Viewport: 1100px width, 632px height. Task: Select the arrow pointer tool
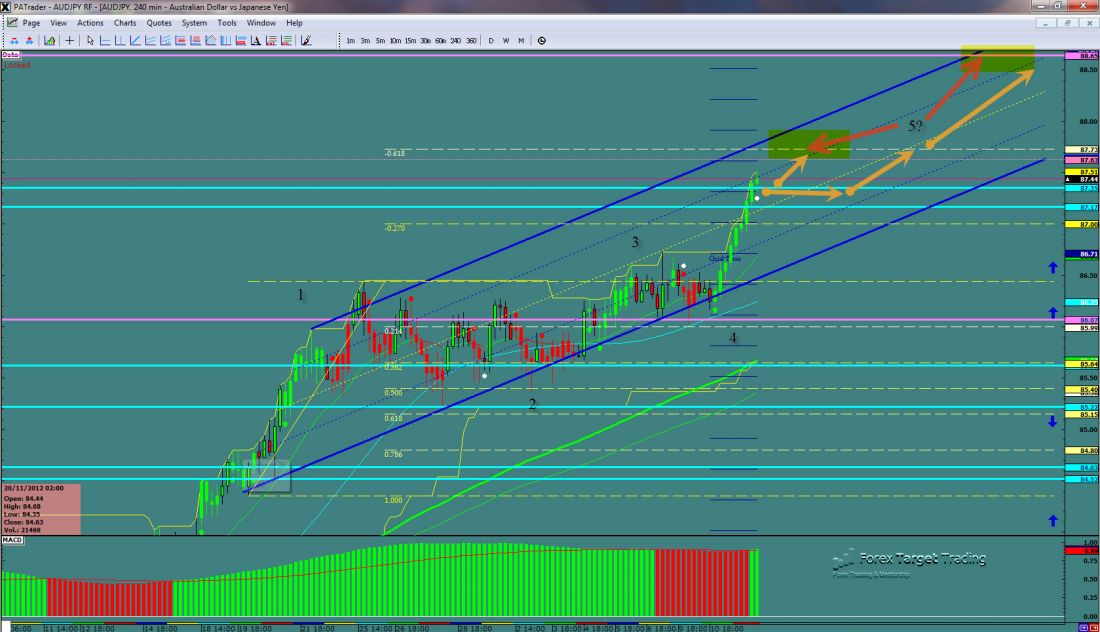click(x=90, y=41)
